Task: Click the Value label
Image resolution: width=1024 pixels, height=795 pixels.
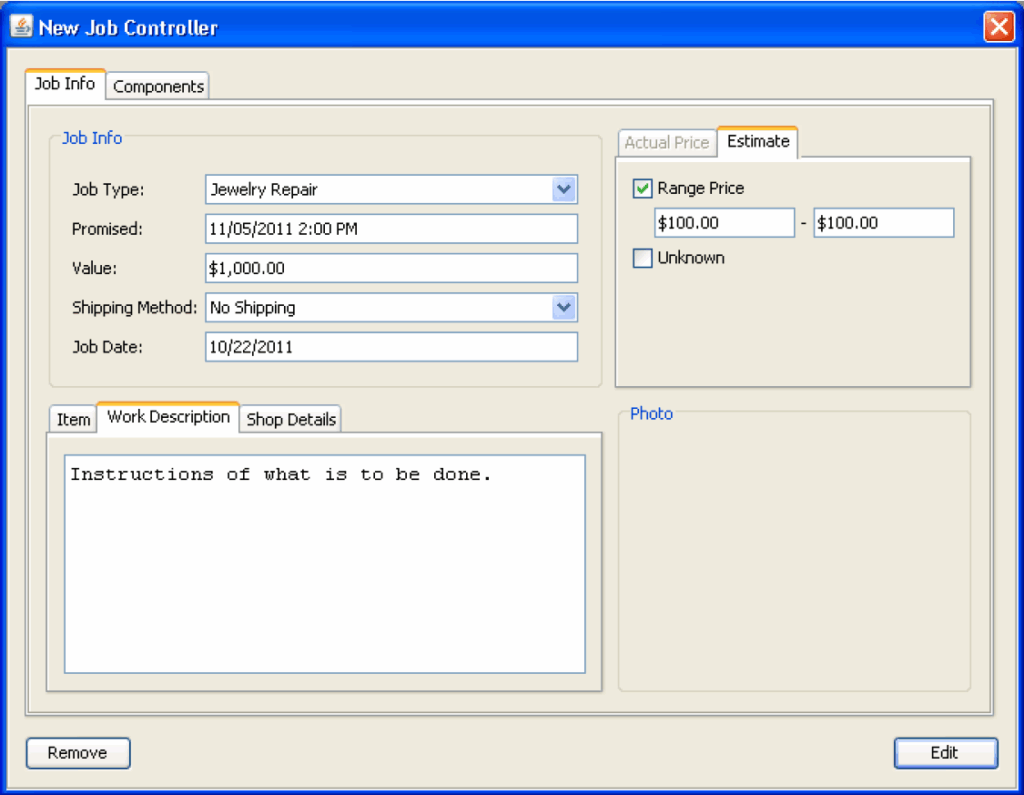Action: click(x=95, y=268)
